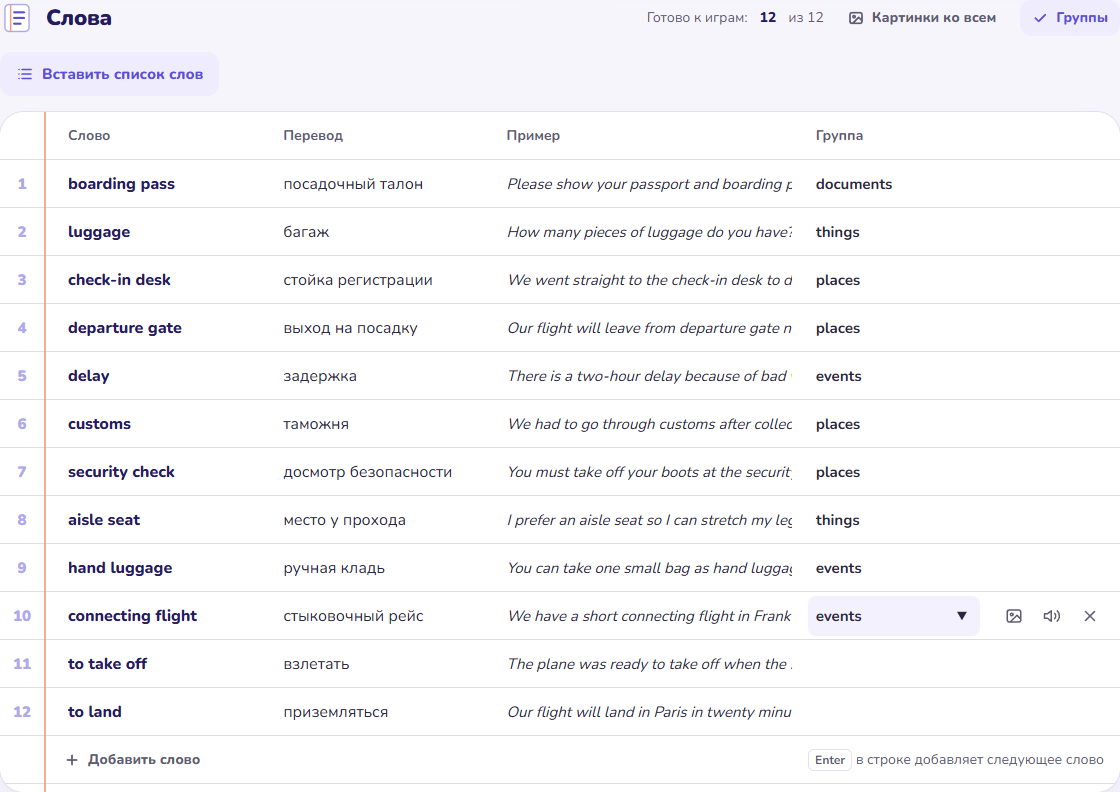Edit translation место у прохода

pyautogui.click(x=344, y=520)
